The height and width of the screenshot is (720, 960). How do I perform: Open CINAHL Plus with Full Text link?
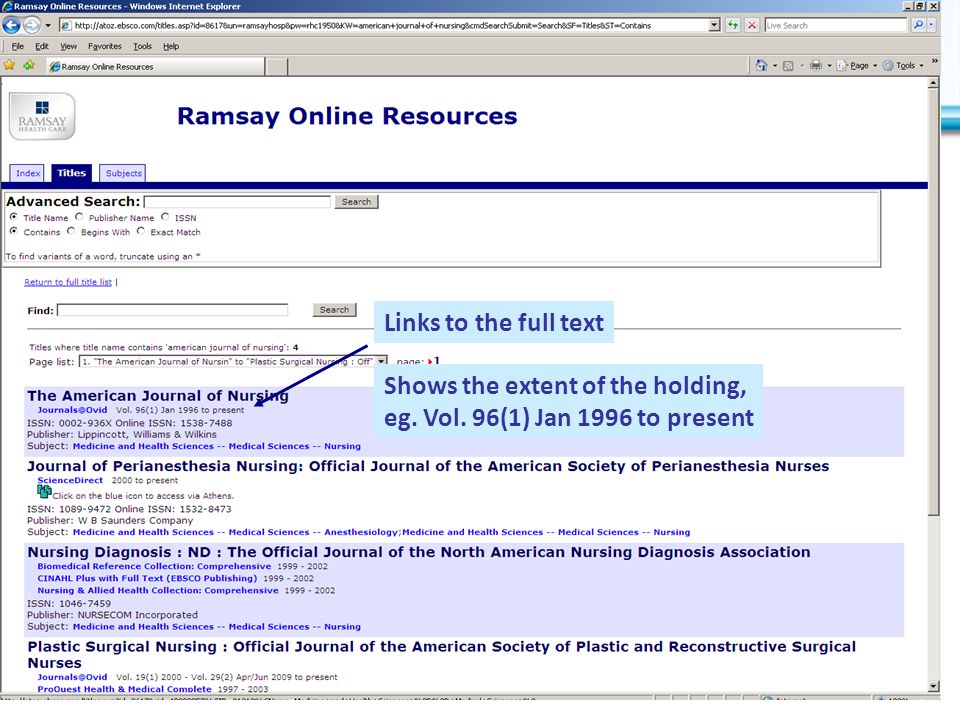click(x=147, y=578)
